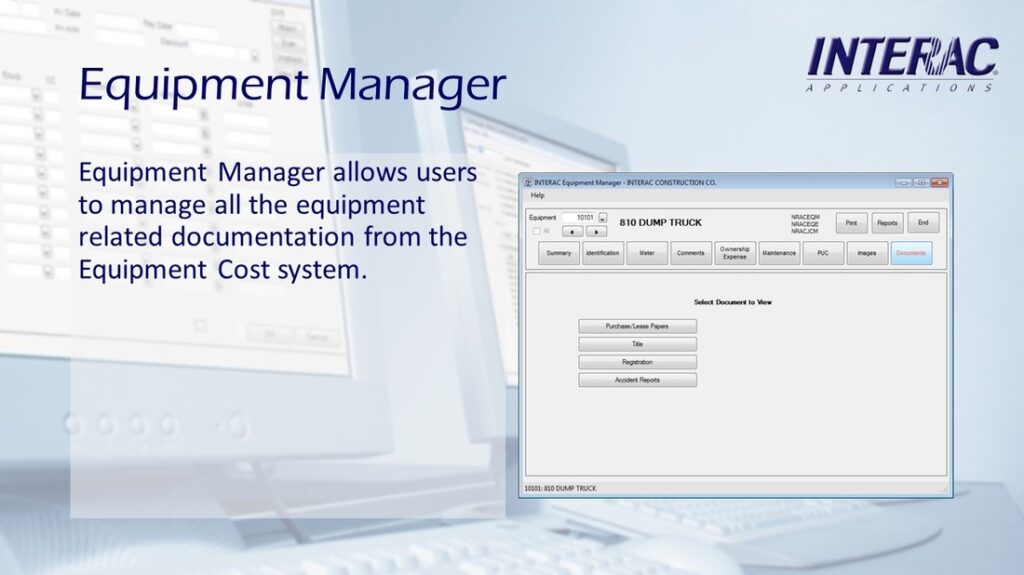Image resolution: width=1024 pixels, height=575 pixels.
Task: Toggle the All checkbox
Action: (x=536, y=231)
